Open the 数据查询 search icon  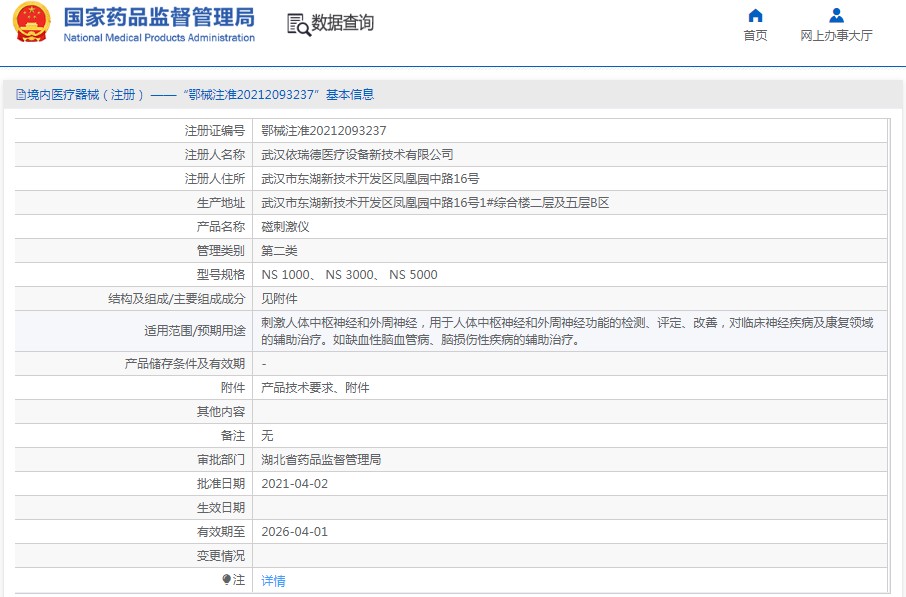coord(299,24)
